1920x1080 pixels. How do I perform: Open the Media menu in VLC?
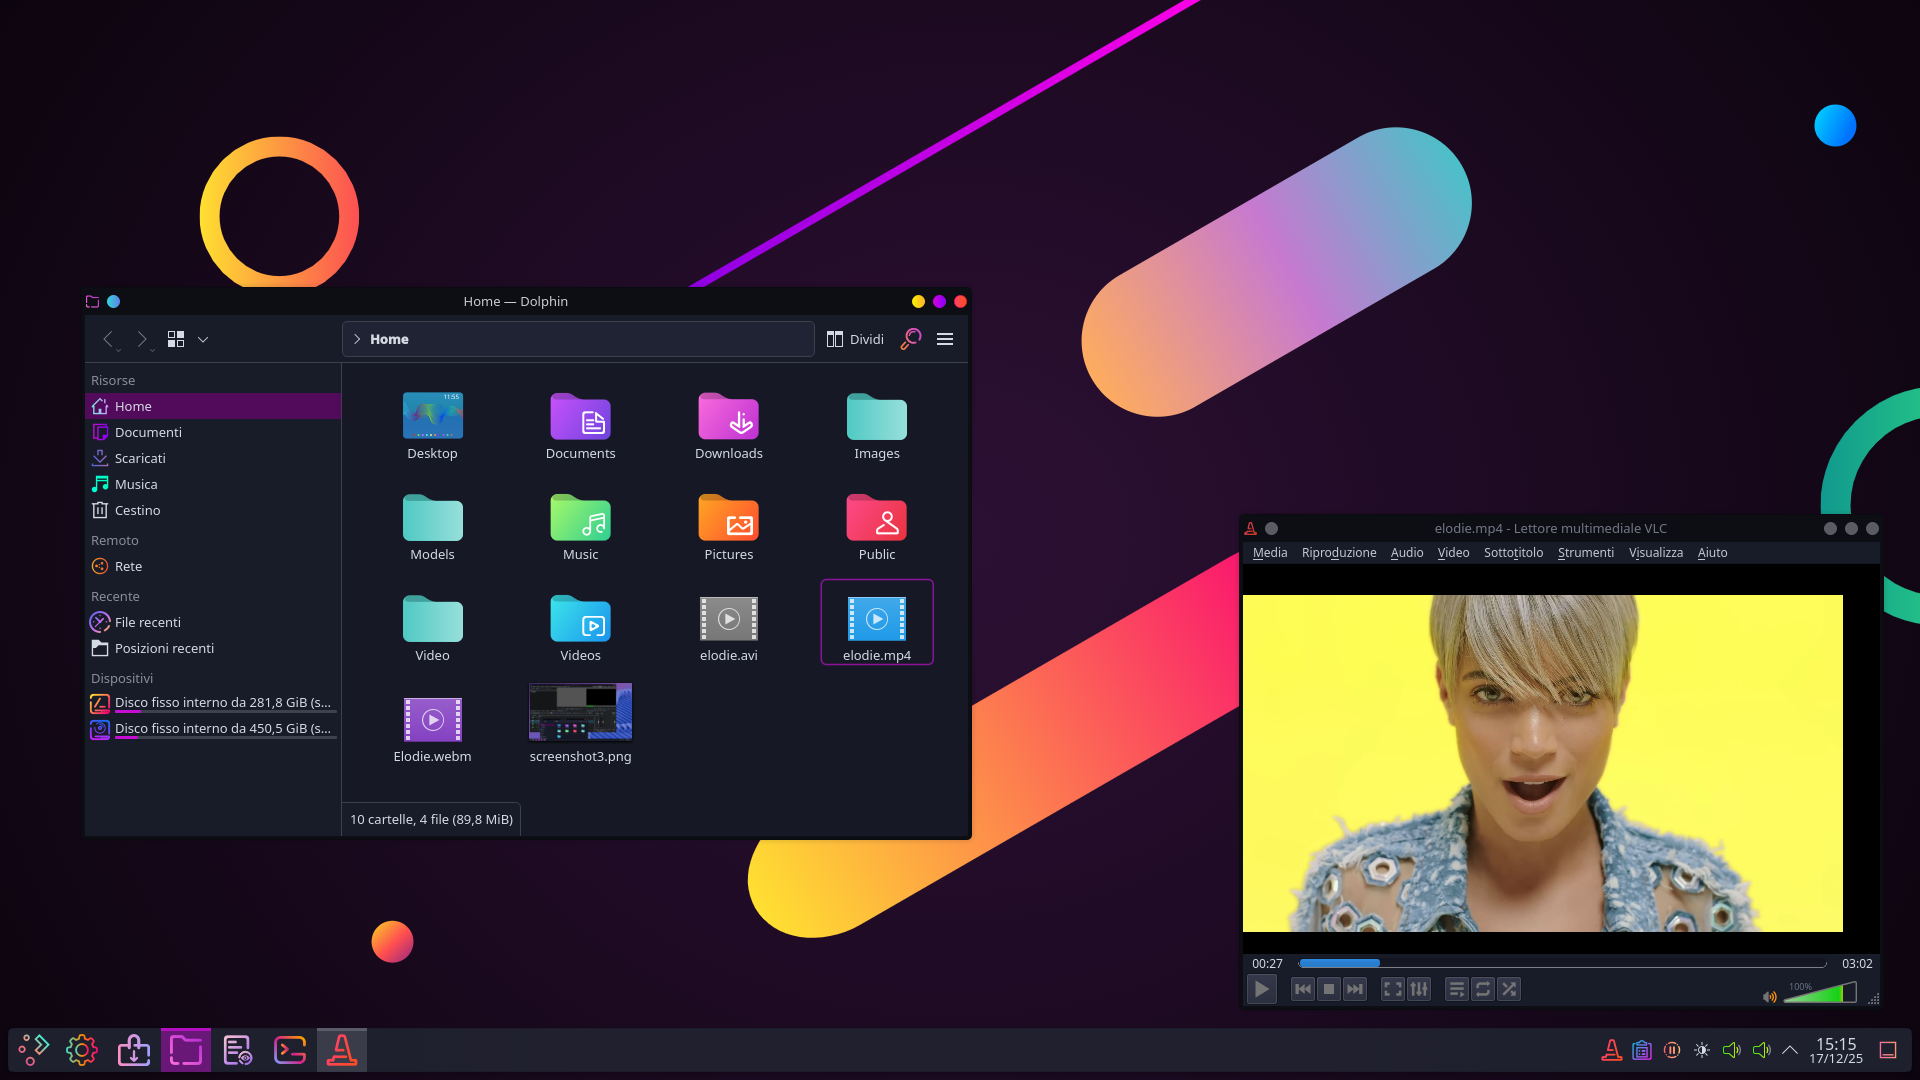pos(1270,553)
